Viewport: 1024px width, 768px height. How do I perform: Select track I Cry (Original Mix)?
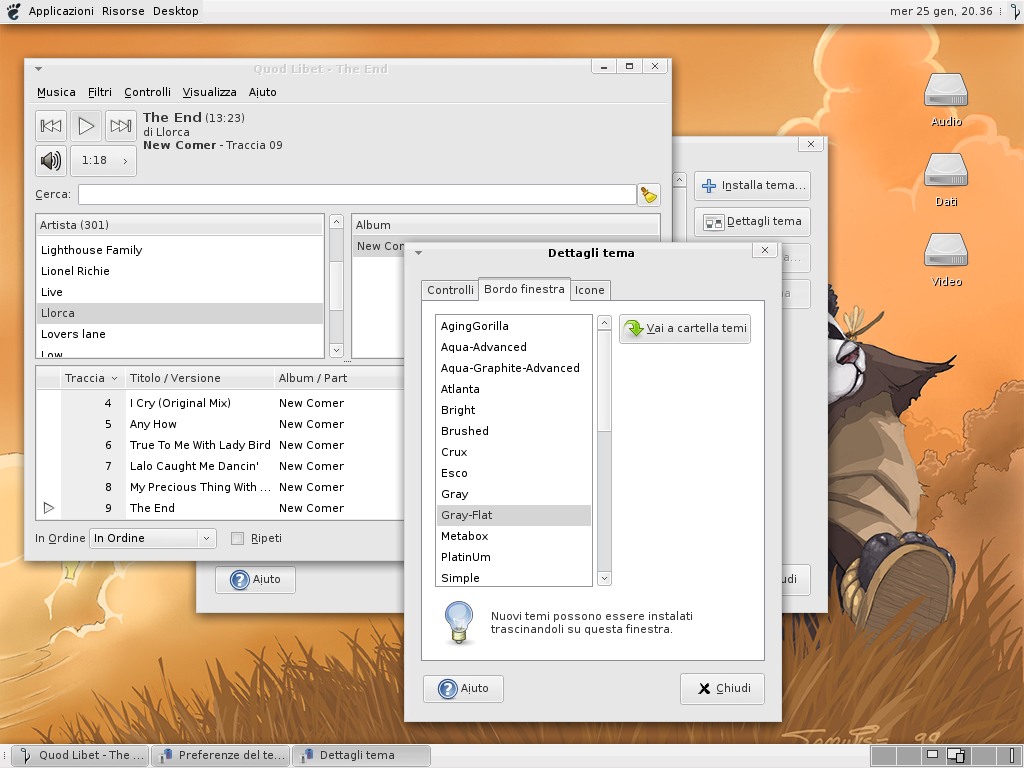pos(220,403)
